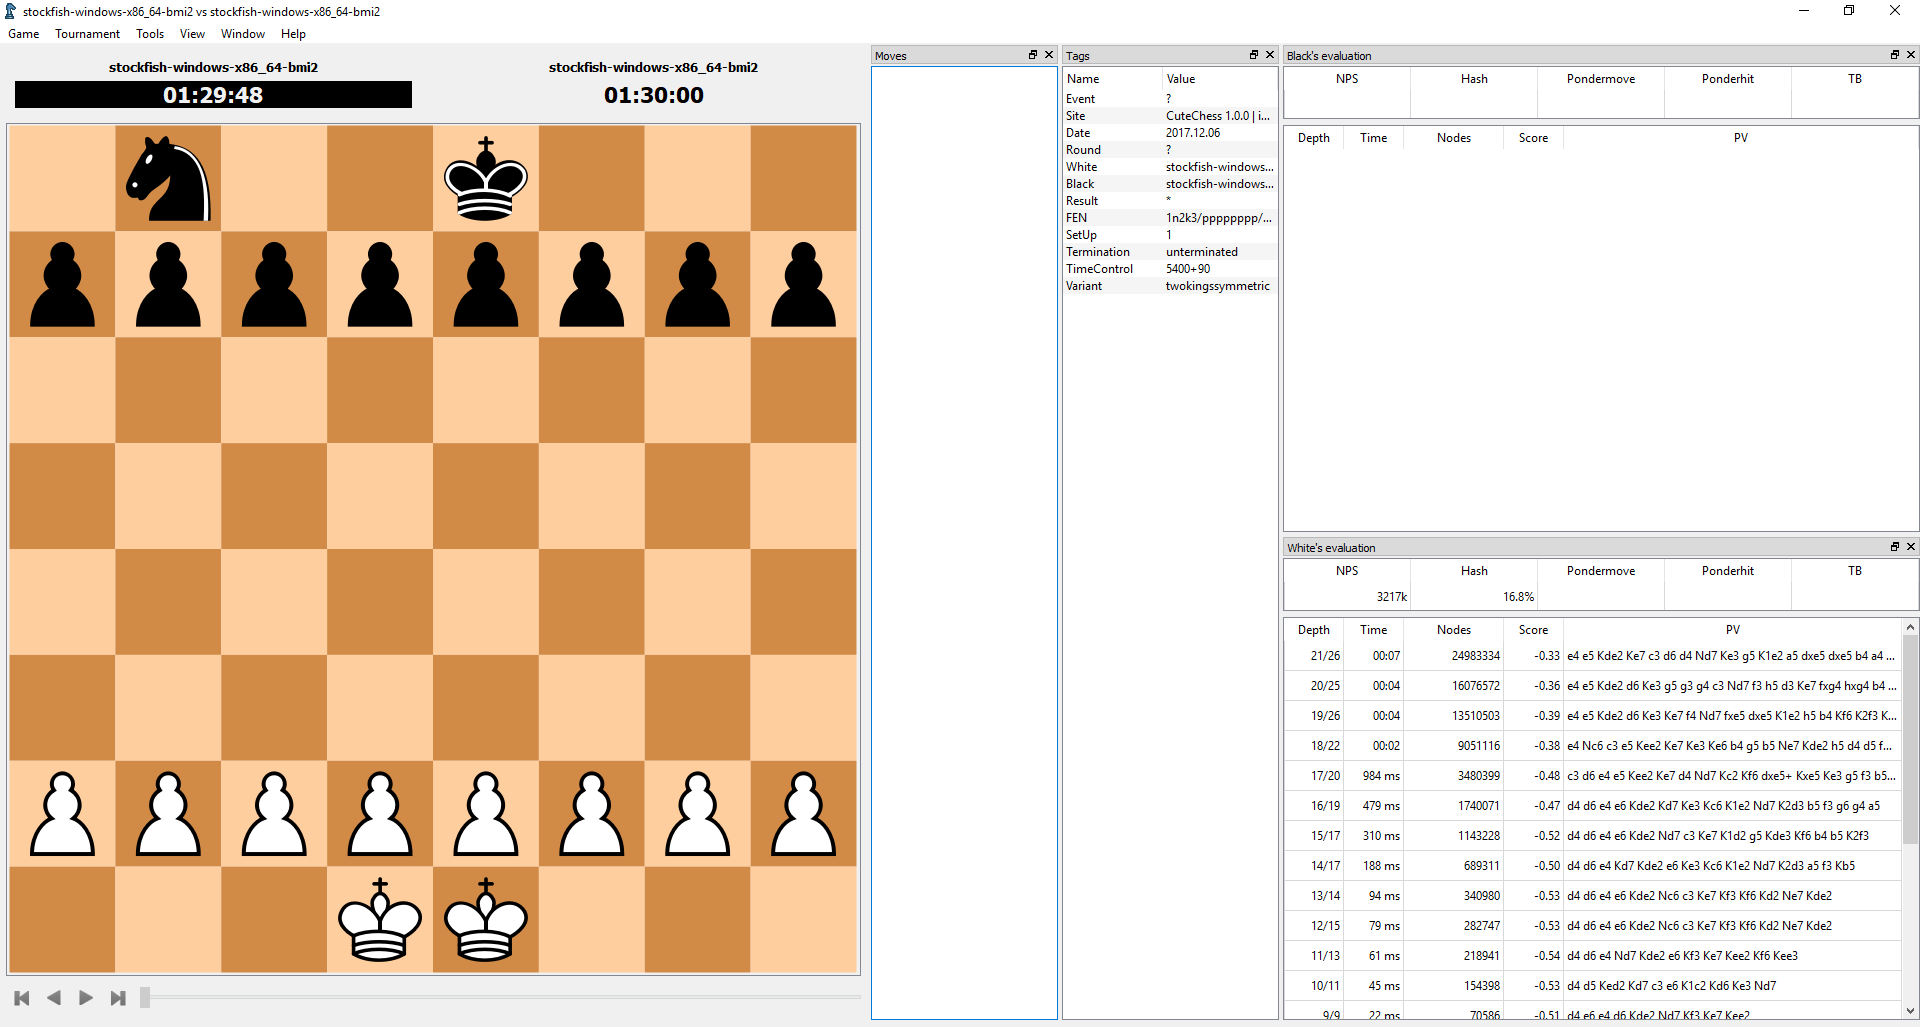
Task: Step back one move
Action: [x=54, y=998]
